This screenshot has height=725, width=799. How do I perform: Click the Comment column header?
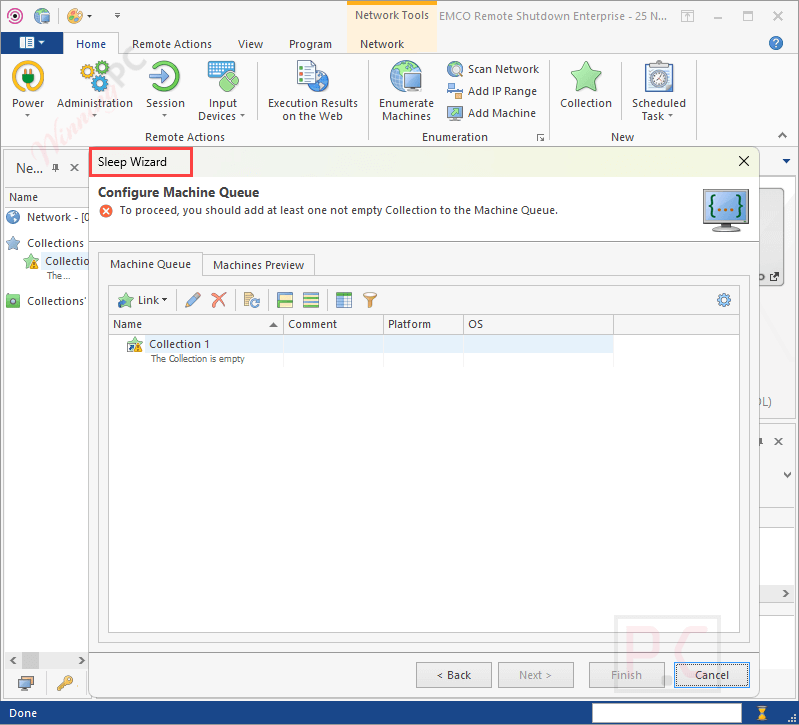[333, 324]
